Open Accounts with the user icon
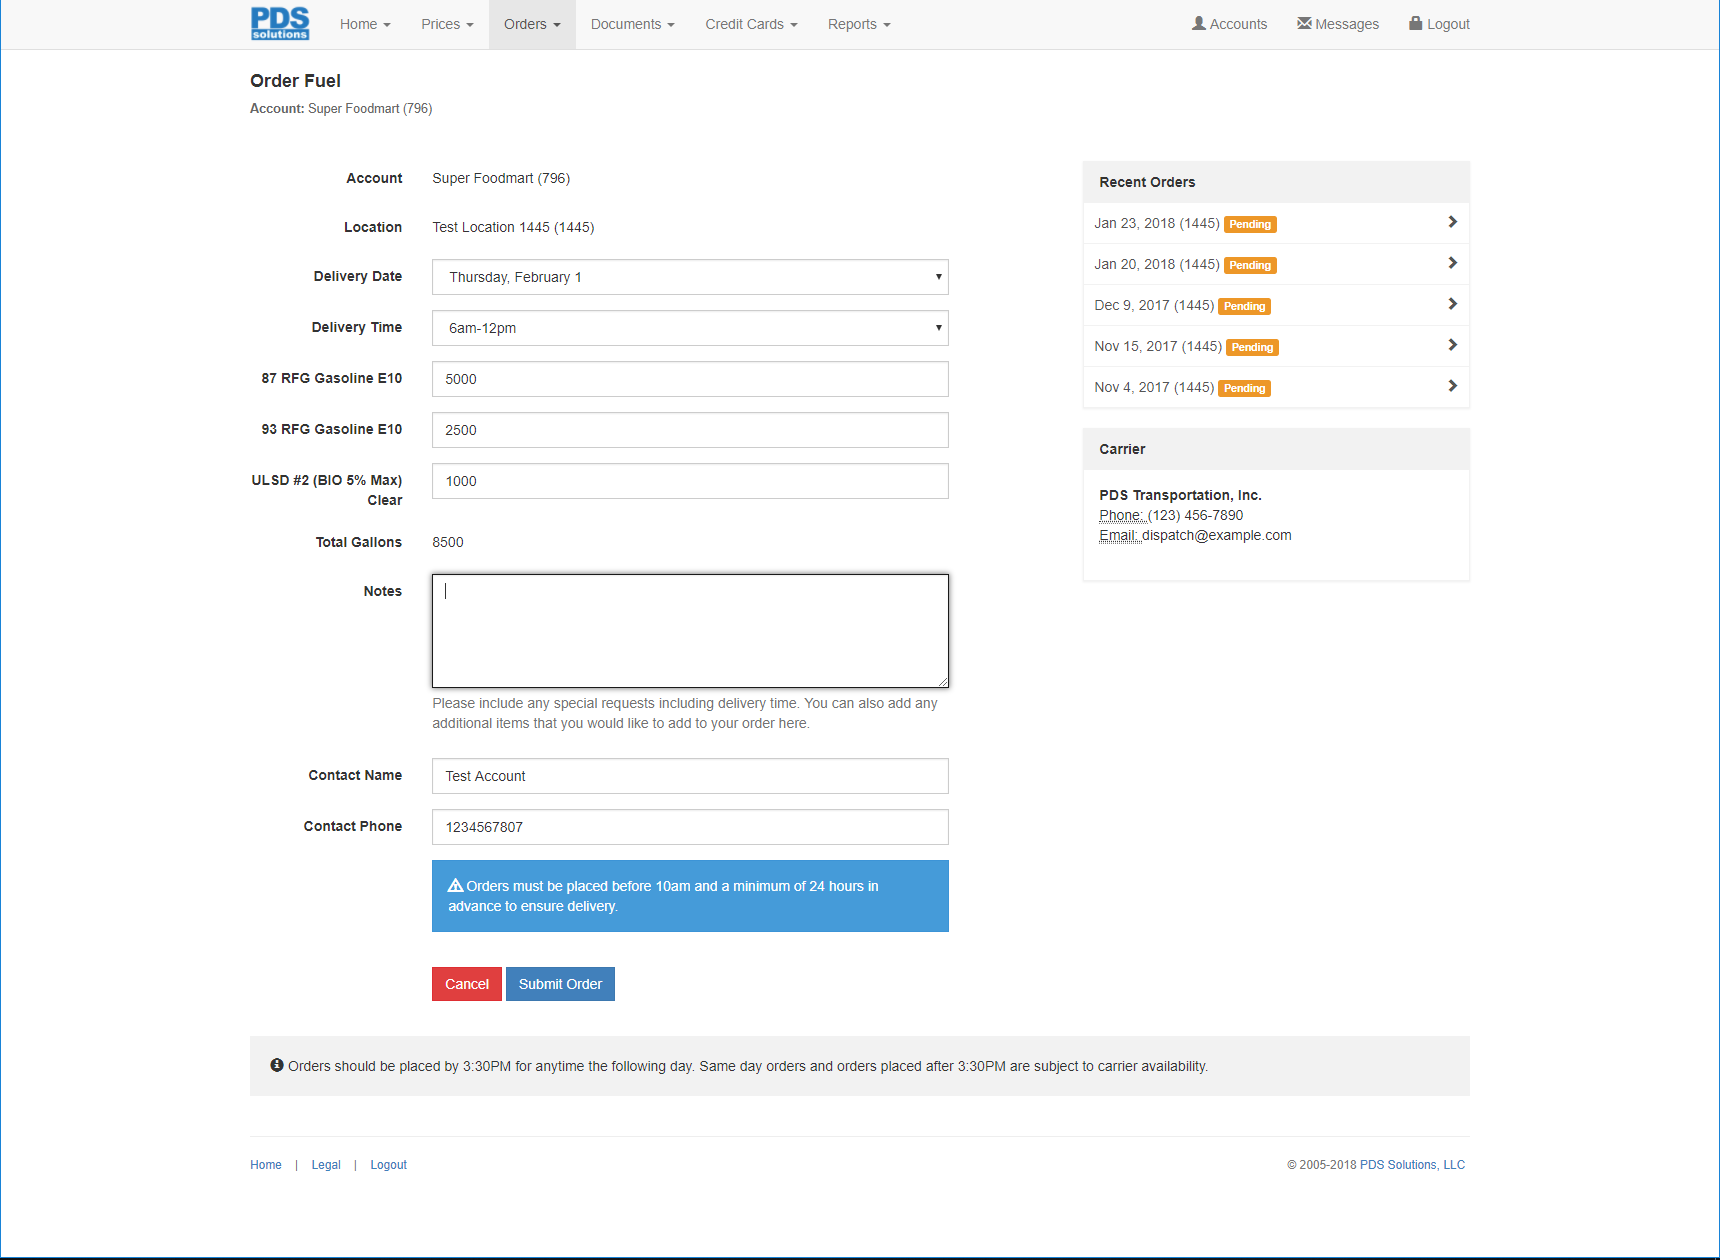Screen dimensions: 1720x1260 (1199, 23)
